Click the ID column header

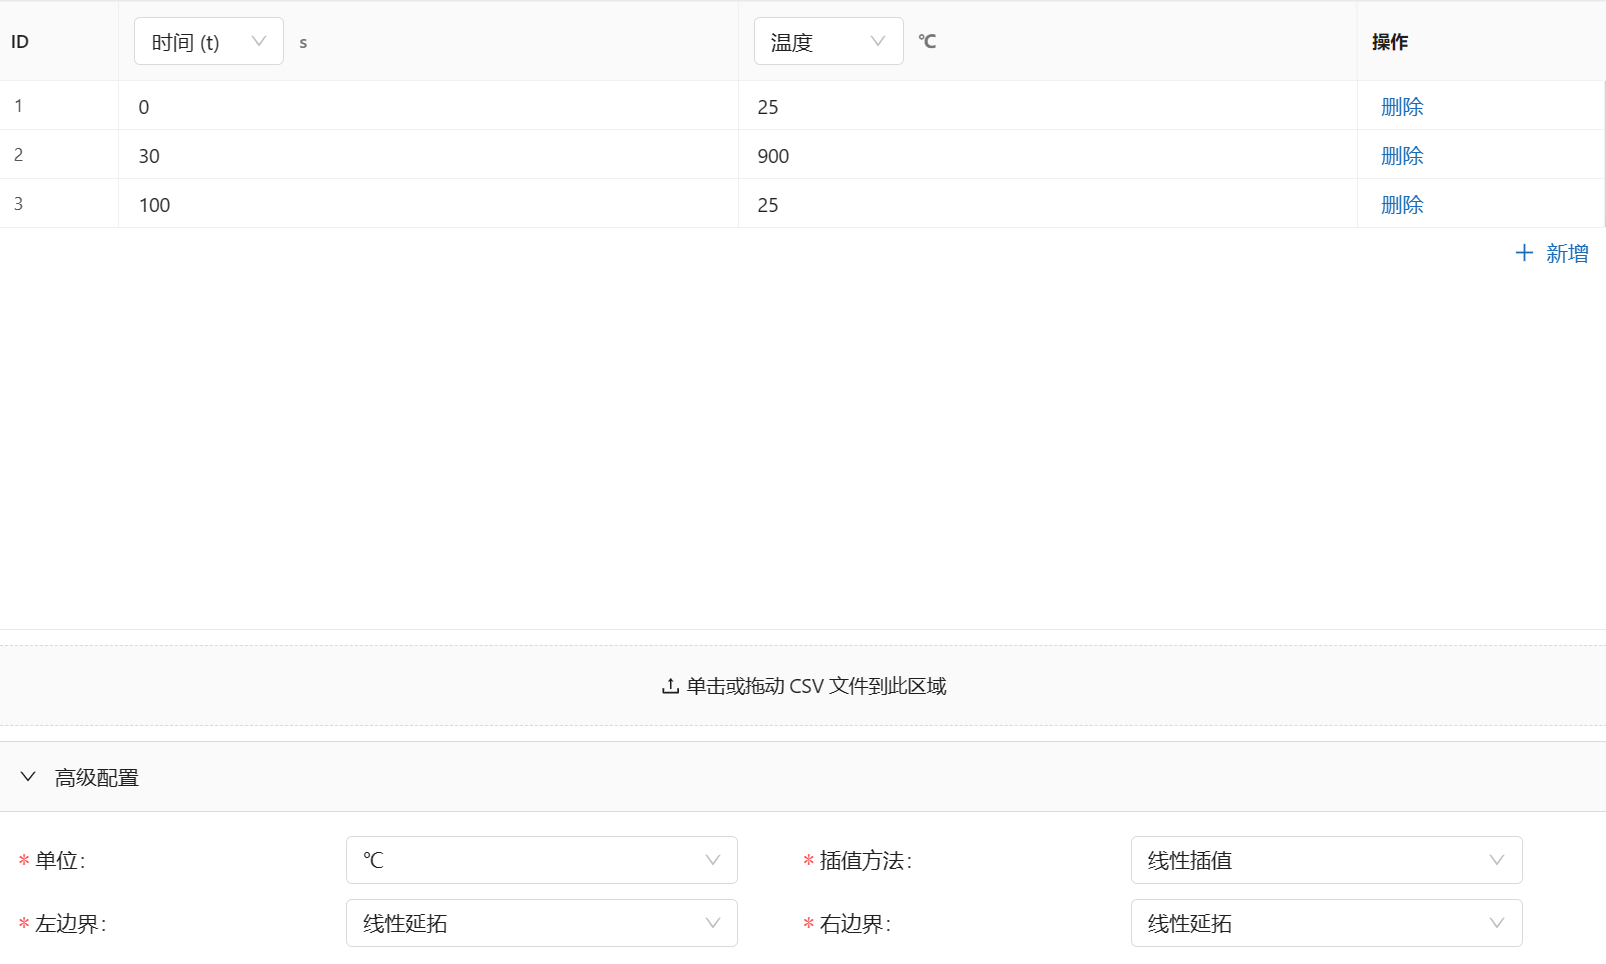pyautogui.click(x=59, y=41)
